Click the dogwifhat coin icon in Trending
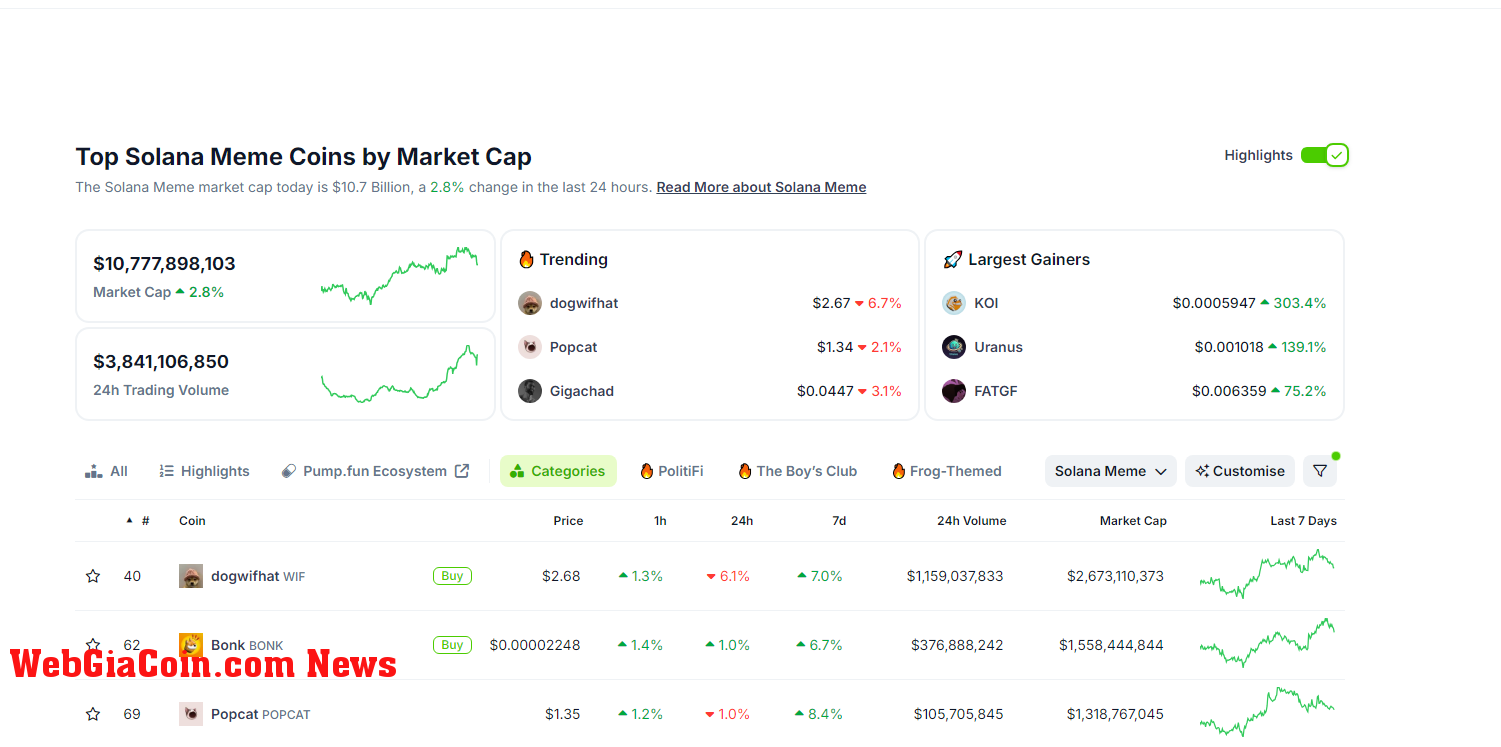 coord(530,303)
